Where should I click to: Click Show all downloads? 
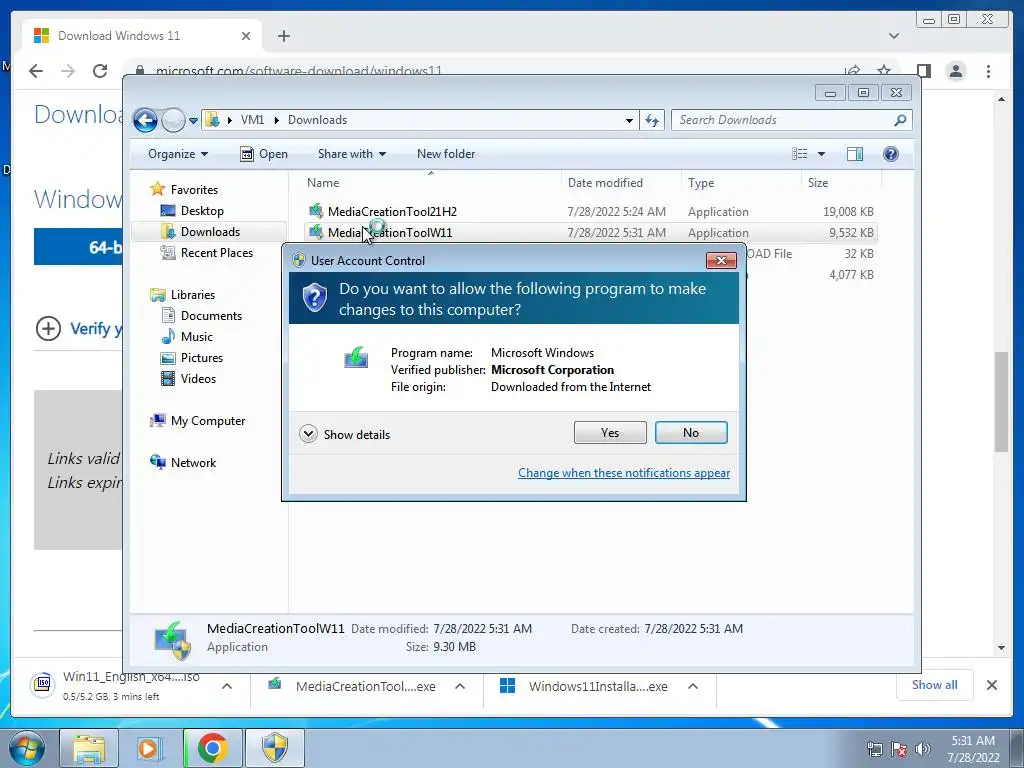pos(935,685)
